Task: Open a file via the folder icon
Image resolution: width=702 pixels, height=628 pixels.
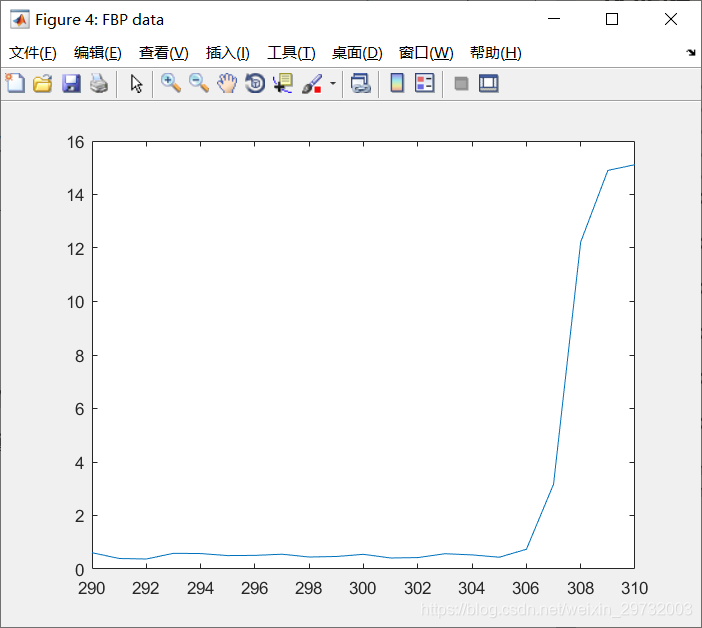Action: point(43,83)
